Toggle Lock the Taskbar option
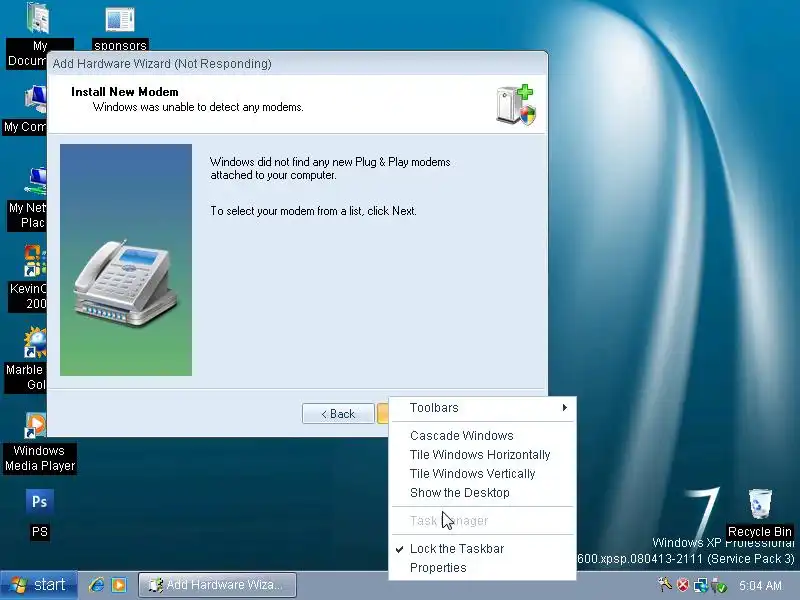Viewport: 800px width, 600px height. coord(482,548)
